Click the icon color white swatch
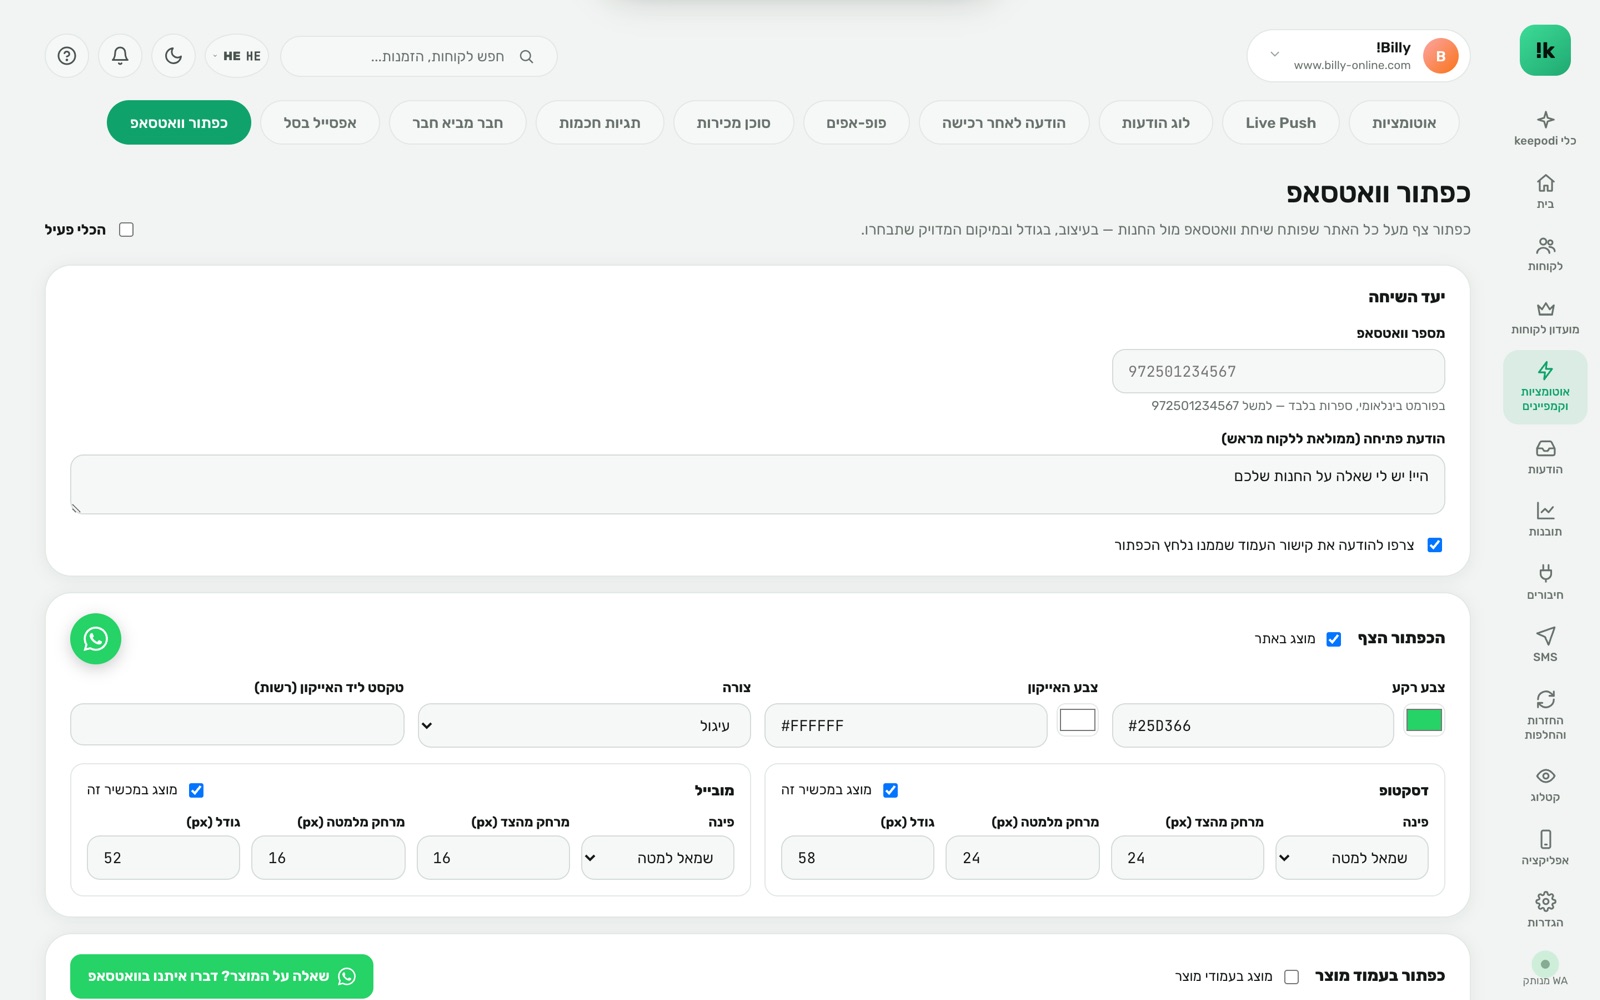Image resolution: width=1600 pixels, height=1000 pixels. click(x=1077, y=720)
